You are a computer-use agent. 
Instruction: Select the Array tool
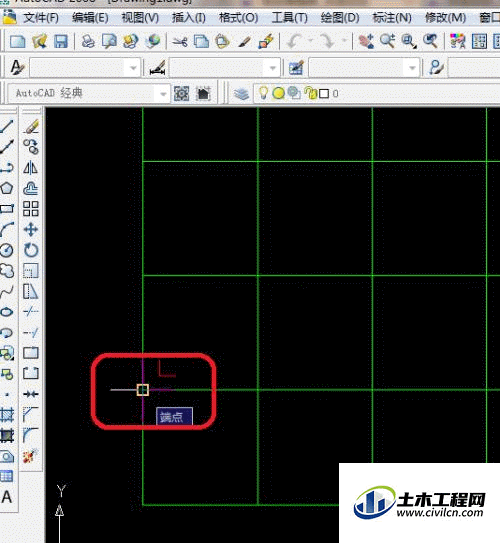(31, 209)
